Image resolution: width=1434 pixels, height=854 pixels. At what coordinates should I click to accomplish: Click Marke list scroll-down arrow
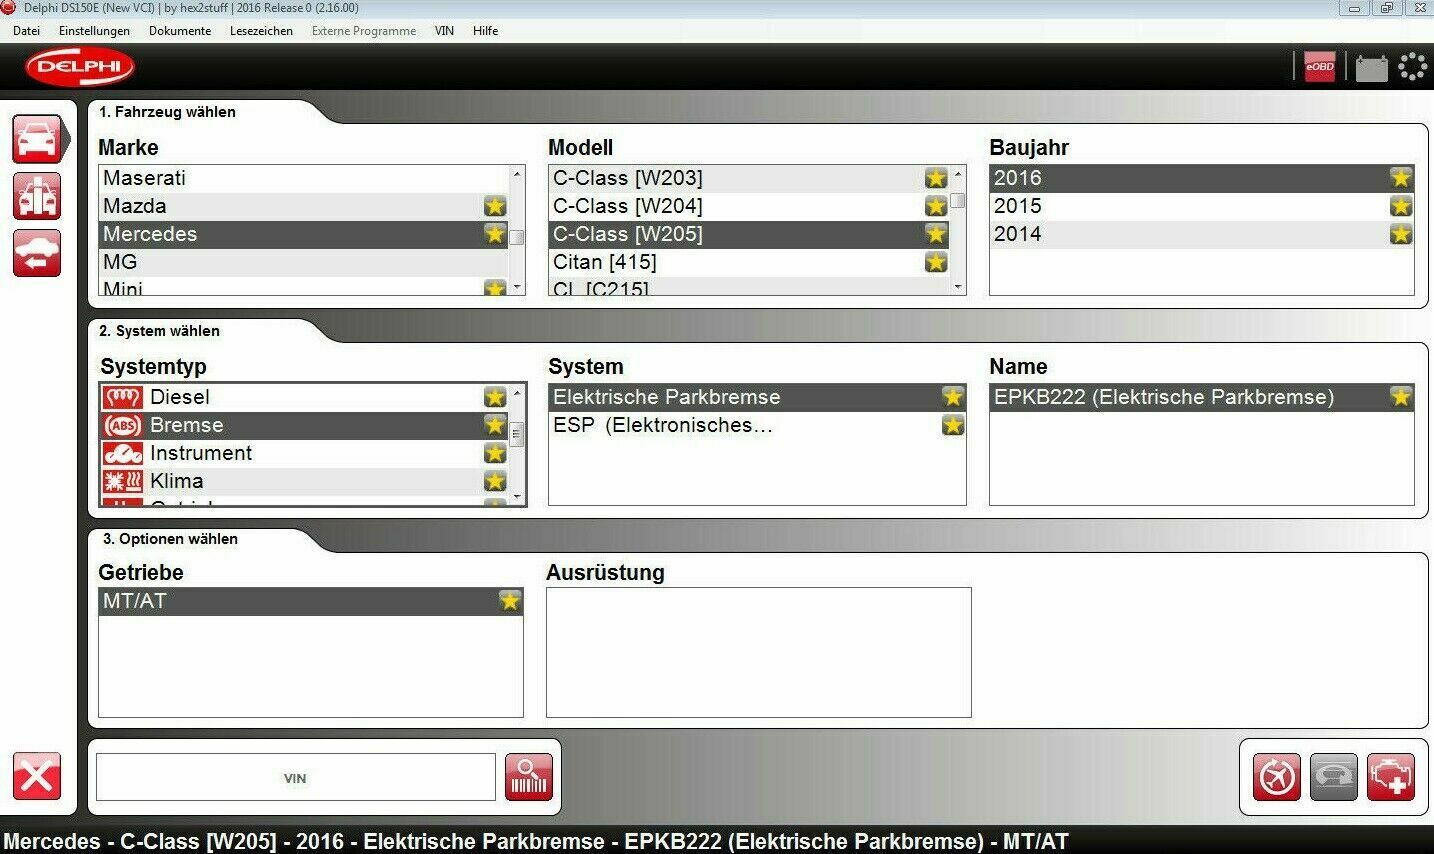click(x=517, y=287)
